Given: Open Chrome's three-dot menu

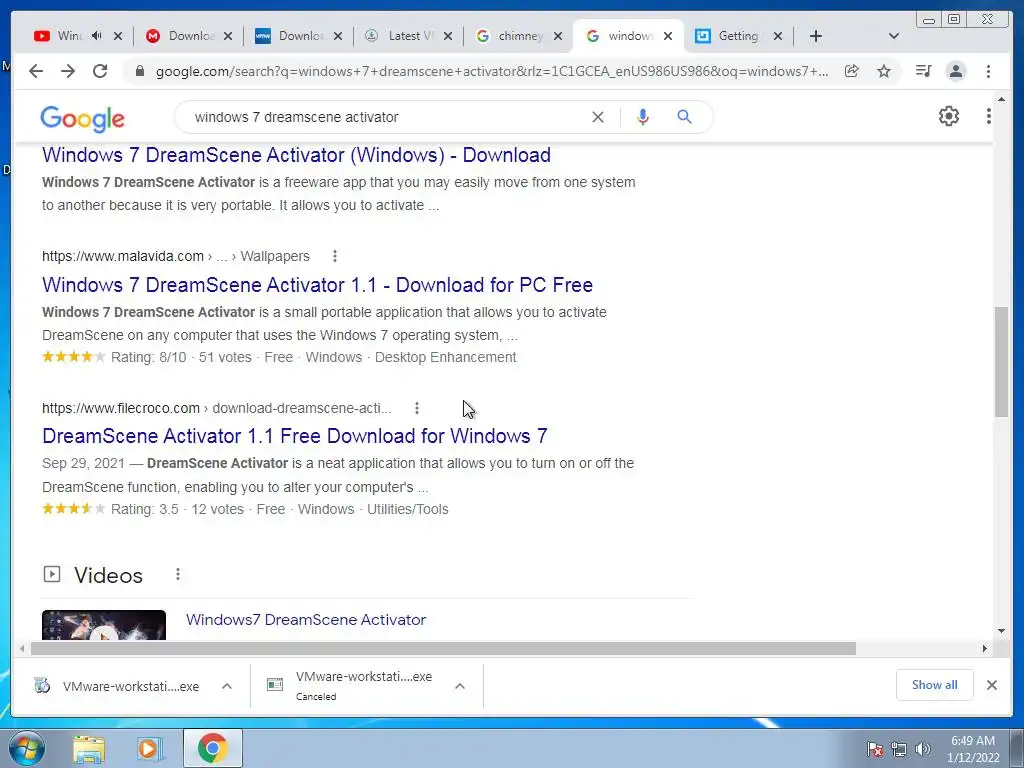Looking at the screenshot, I should click(989, 71).
